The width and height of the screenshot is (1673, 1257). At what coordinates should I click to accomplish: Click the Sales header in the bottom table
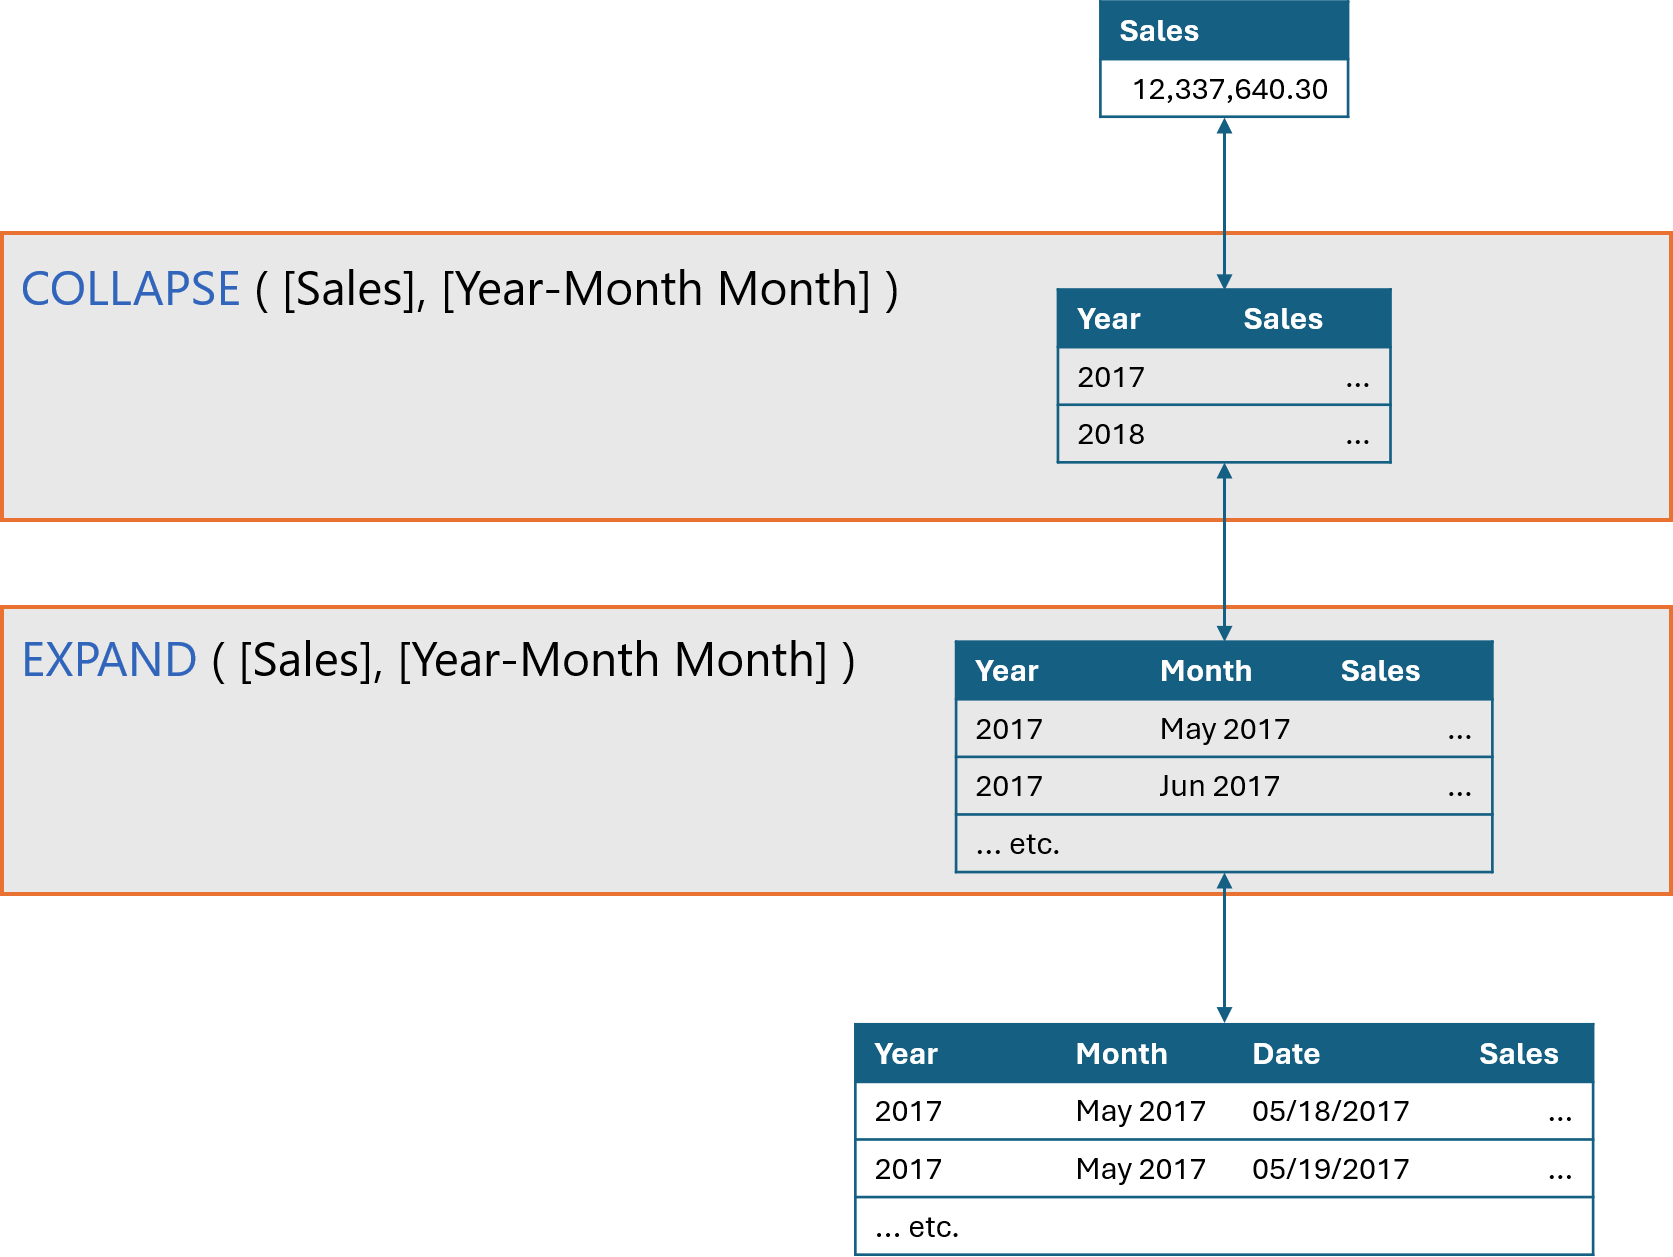[x=1518, y=1054]
